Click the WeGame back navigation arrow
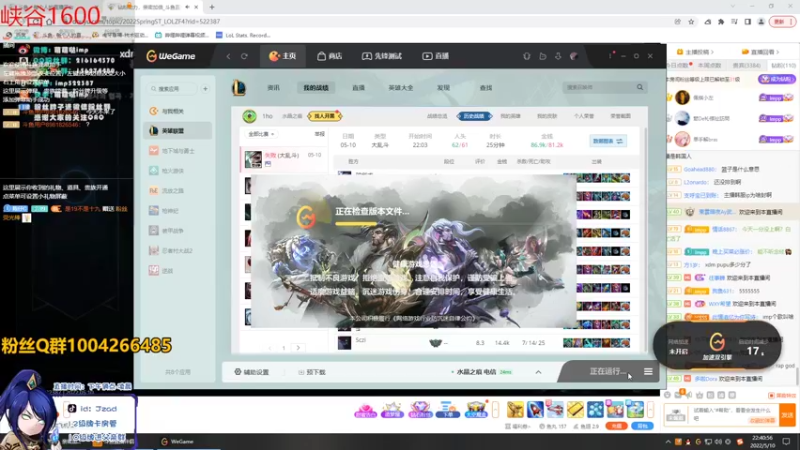The height and width of the screenshot is (450, 800). 228,56
